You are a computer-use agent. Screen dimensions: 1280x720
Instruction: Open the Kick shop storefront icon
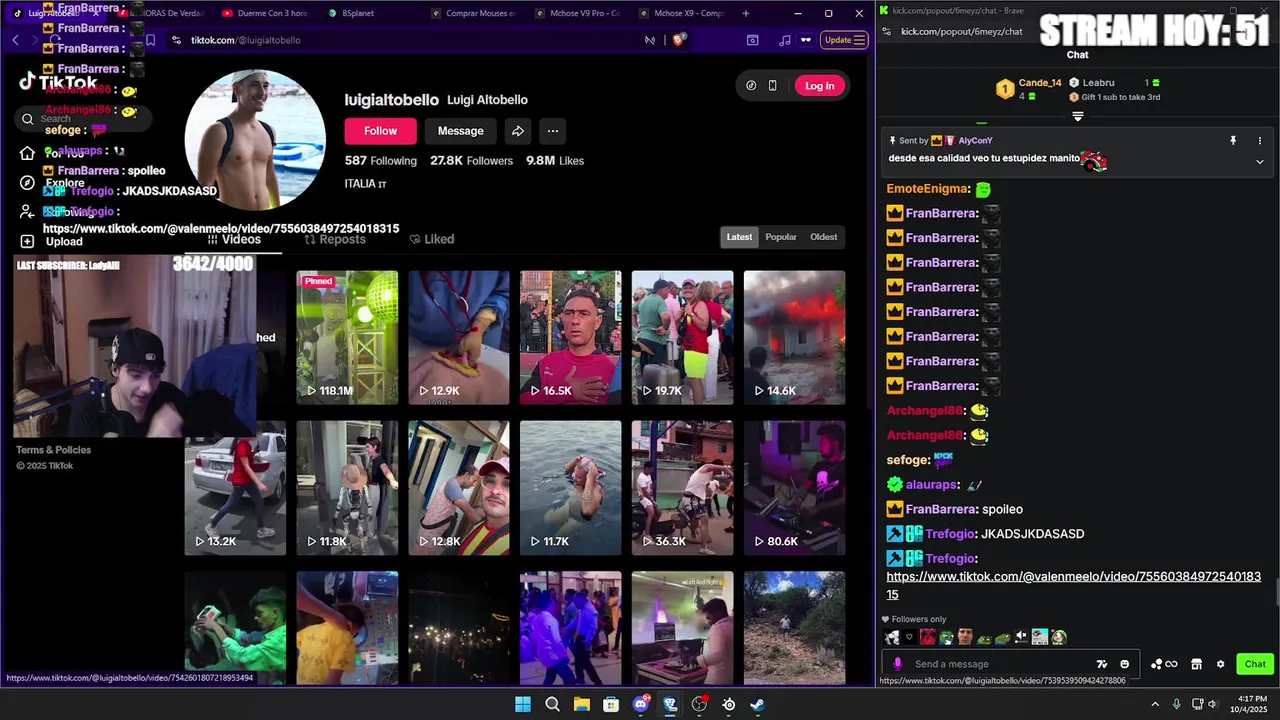(1196, 664)
